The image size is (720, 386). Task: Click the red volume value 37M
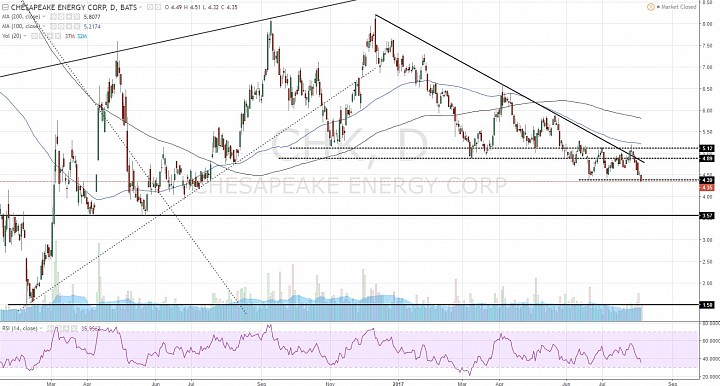point(70,36)
